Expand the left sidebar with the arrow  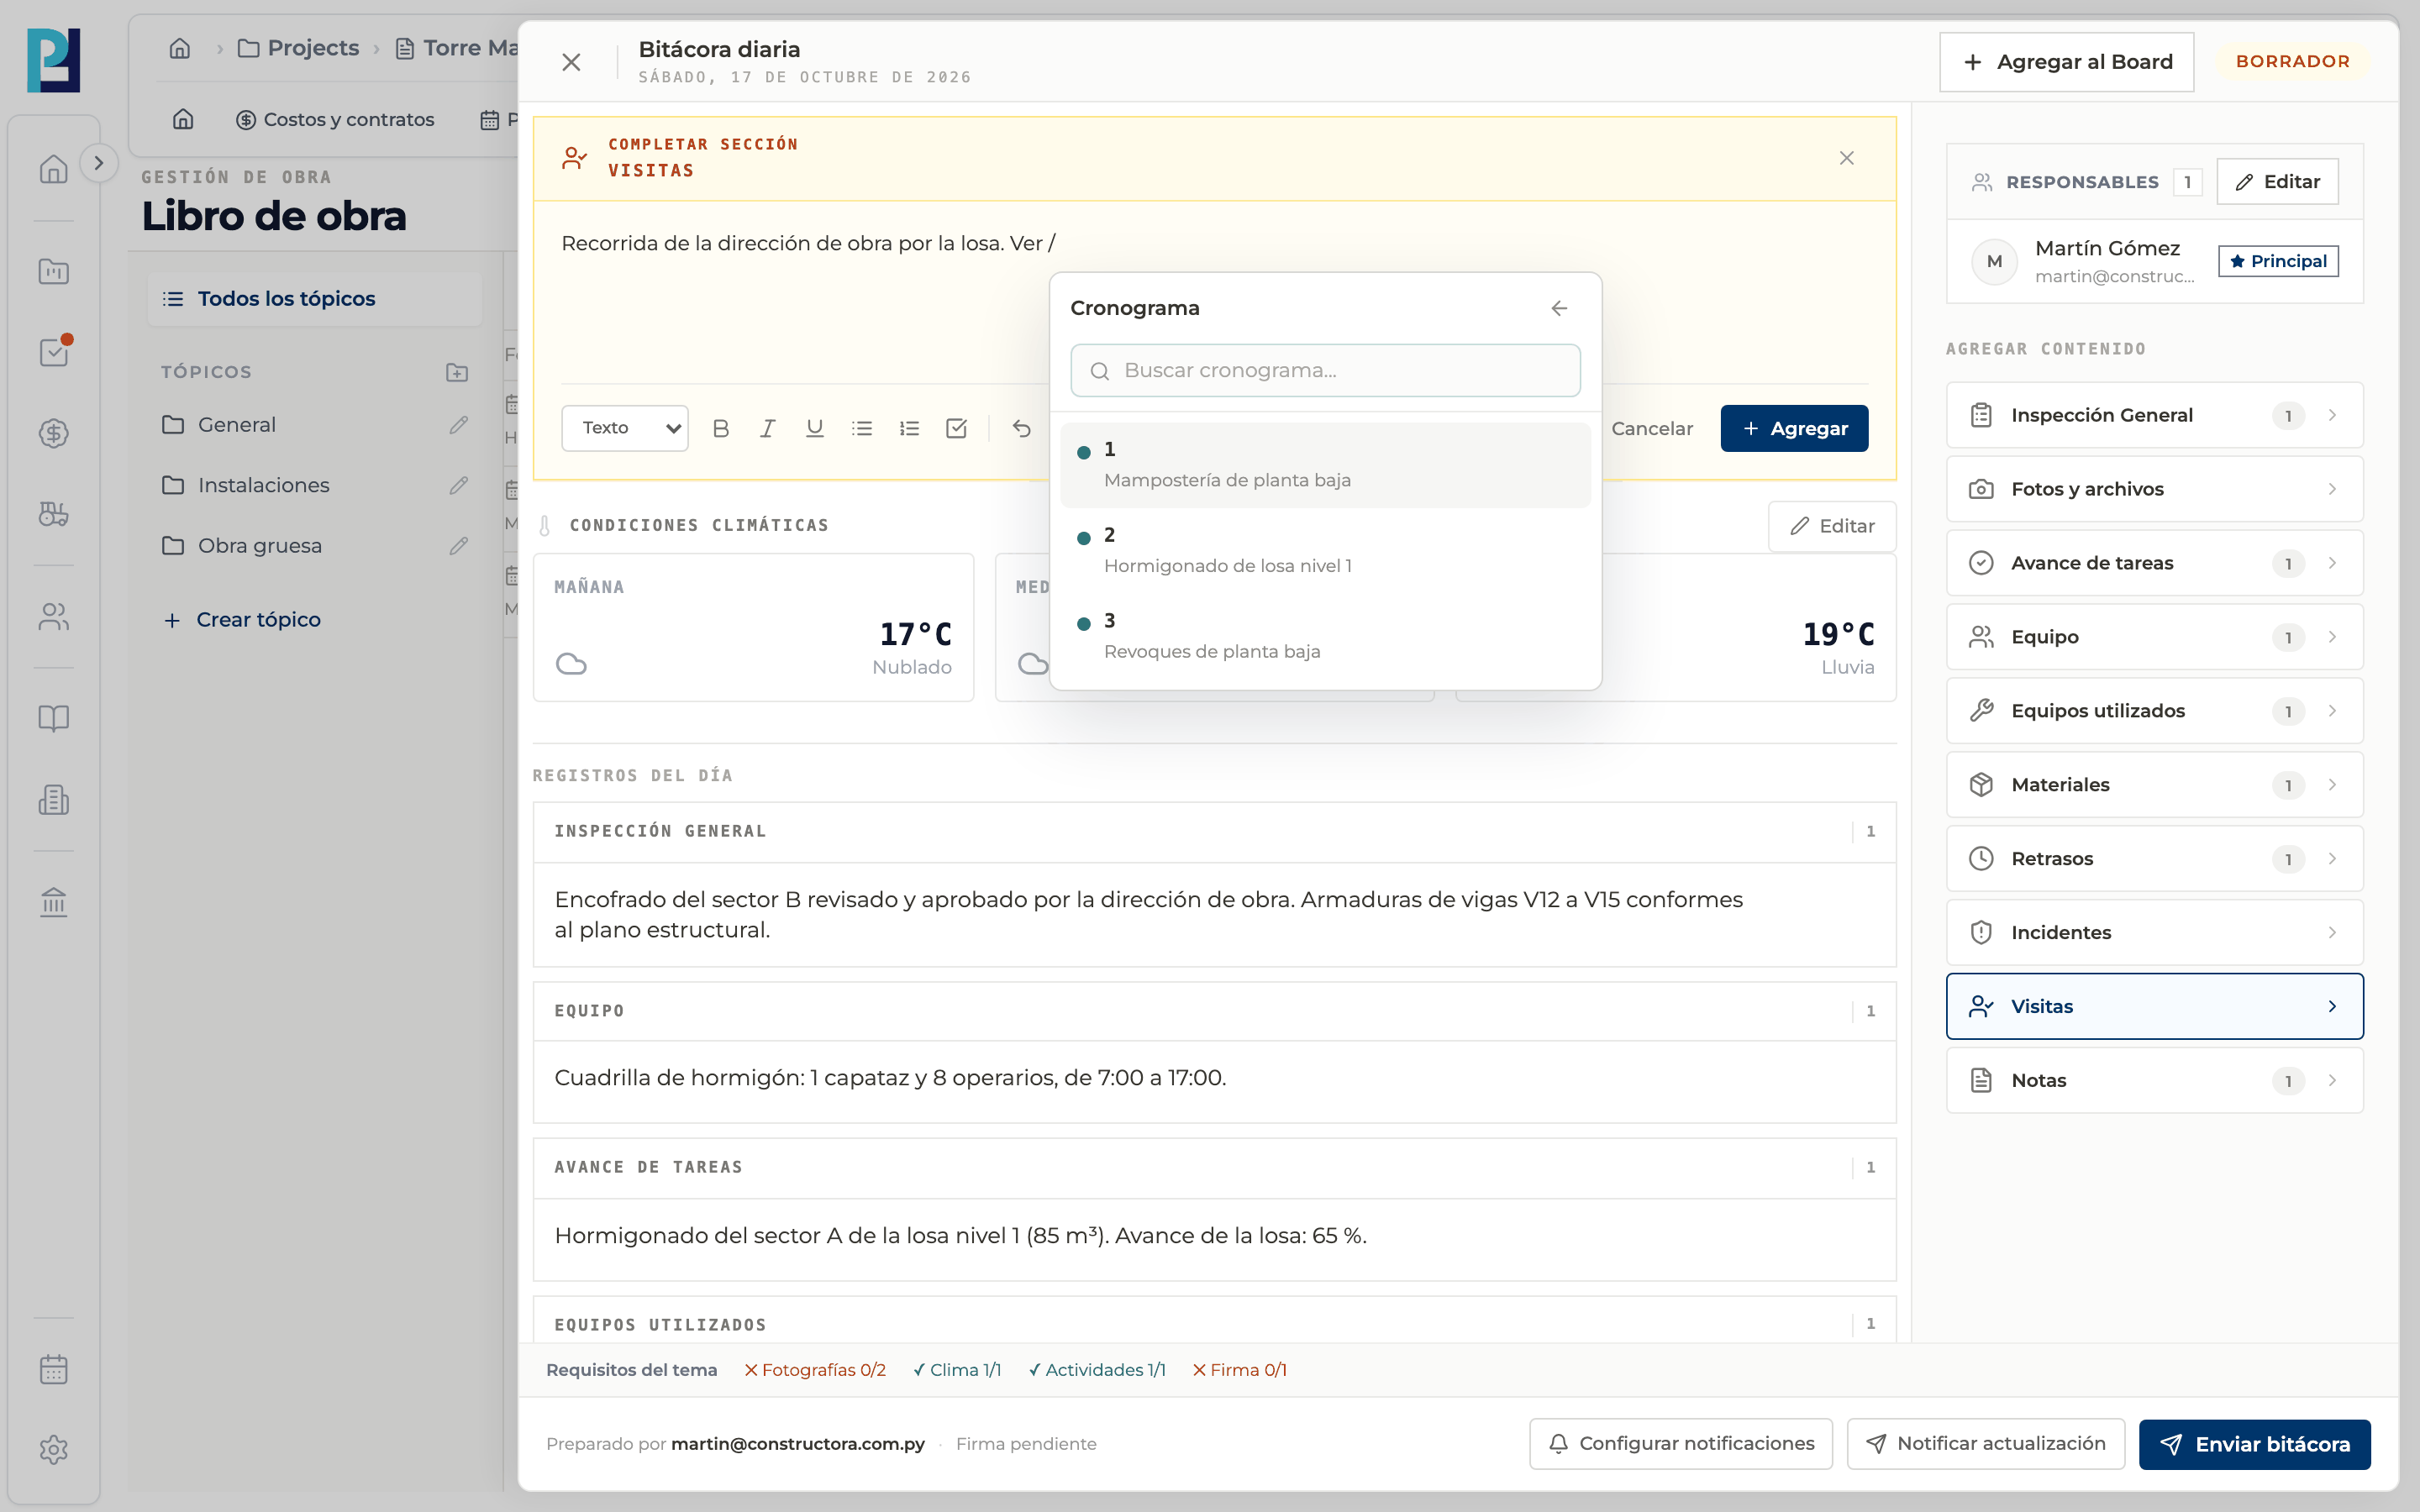(98, 163)
